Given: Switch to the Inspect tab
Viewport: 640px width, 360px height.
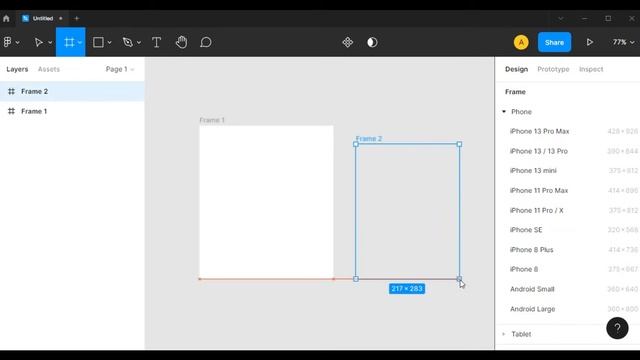Looking at the screenshot, I should coord(591,69).
